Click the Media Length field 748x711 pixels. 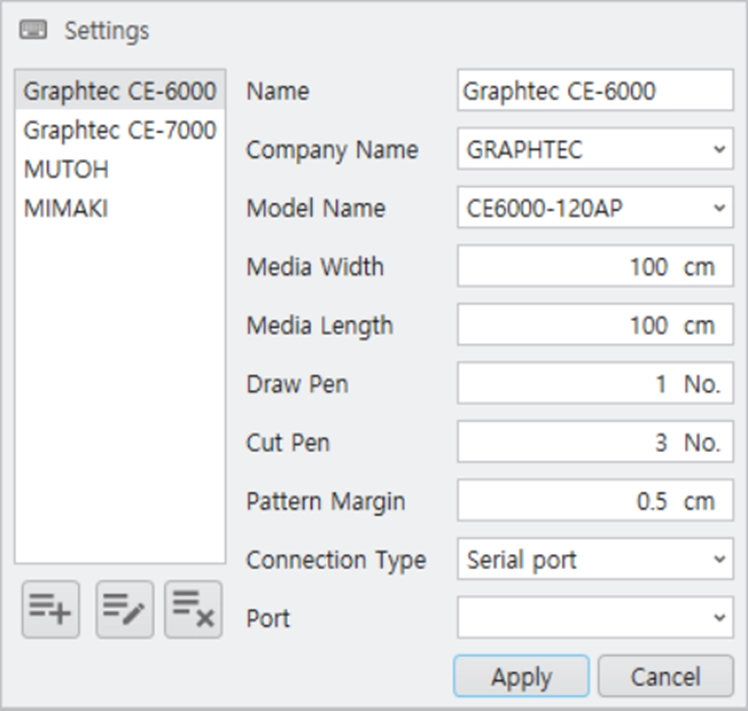click(595, 324)
